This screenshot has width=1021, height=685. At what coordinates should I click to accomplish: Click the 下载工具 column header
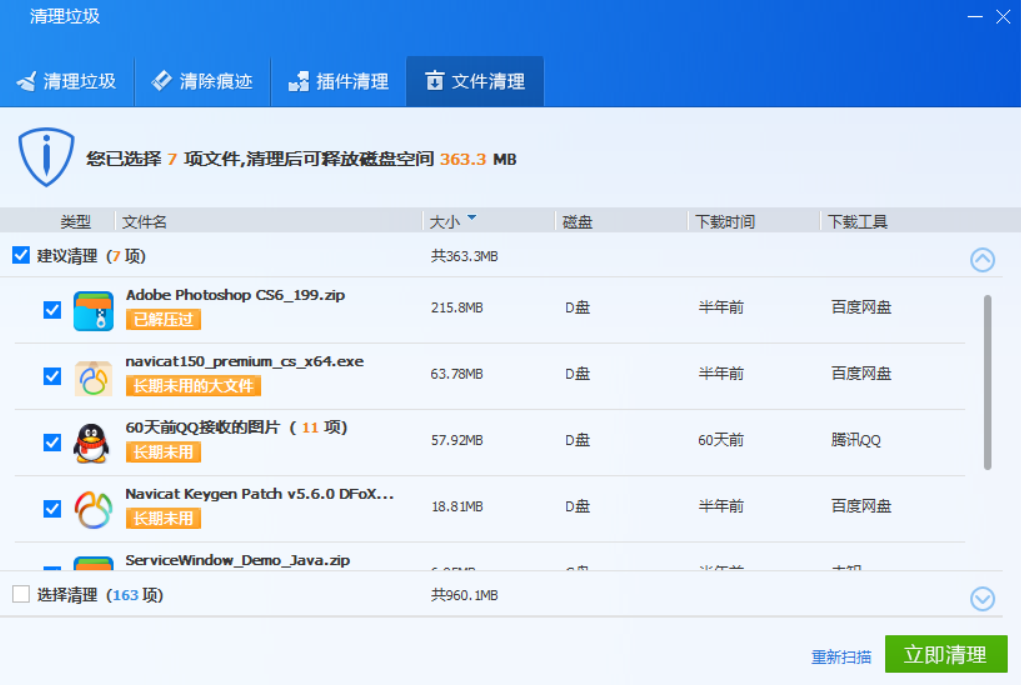858,222
